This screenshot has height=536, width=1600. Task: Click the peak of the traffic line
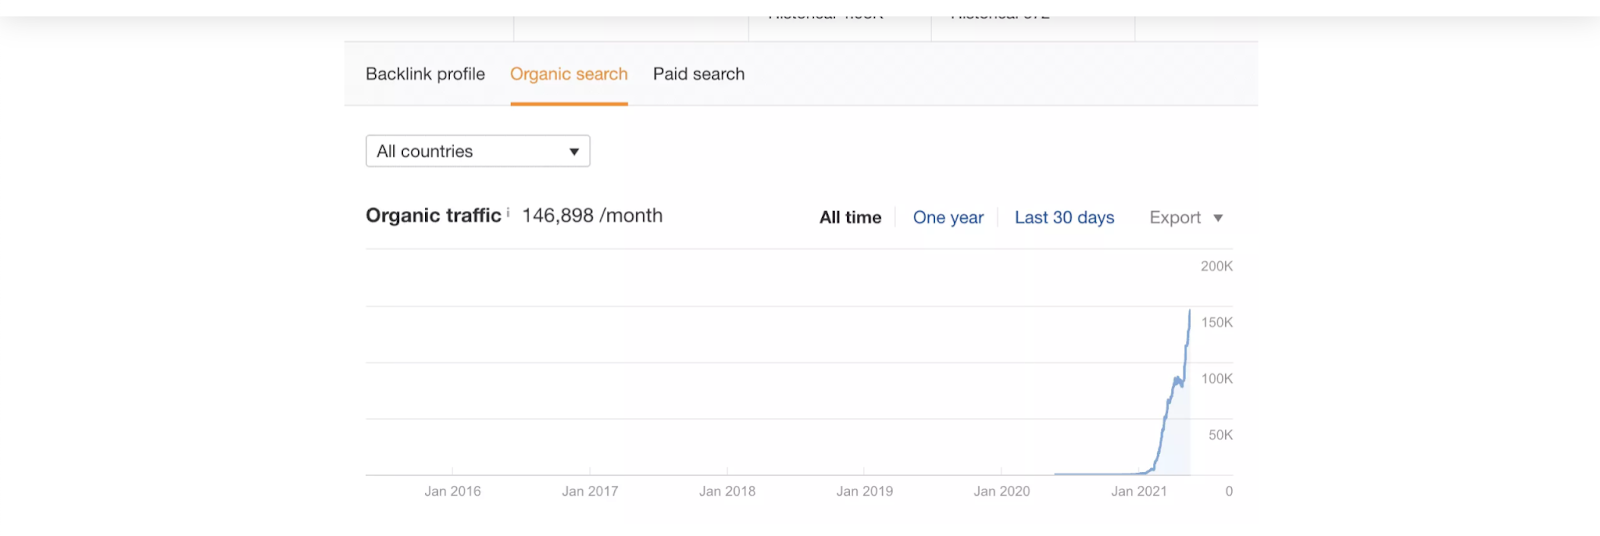(x=1190, y=312)
